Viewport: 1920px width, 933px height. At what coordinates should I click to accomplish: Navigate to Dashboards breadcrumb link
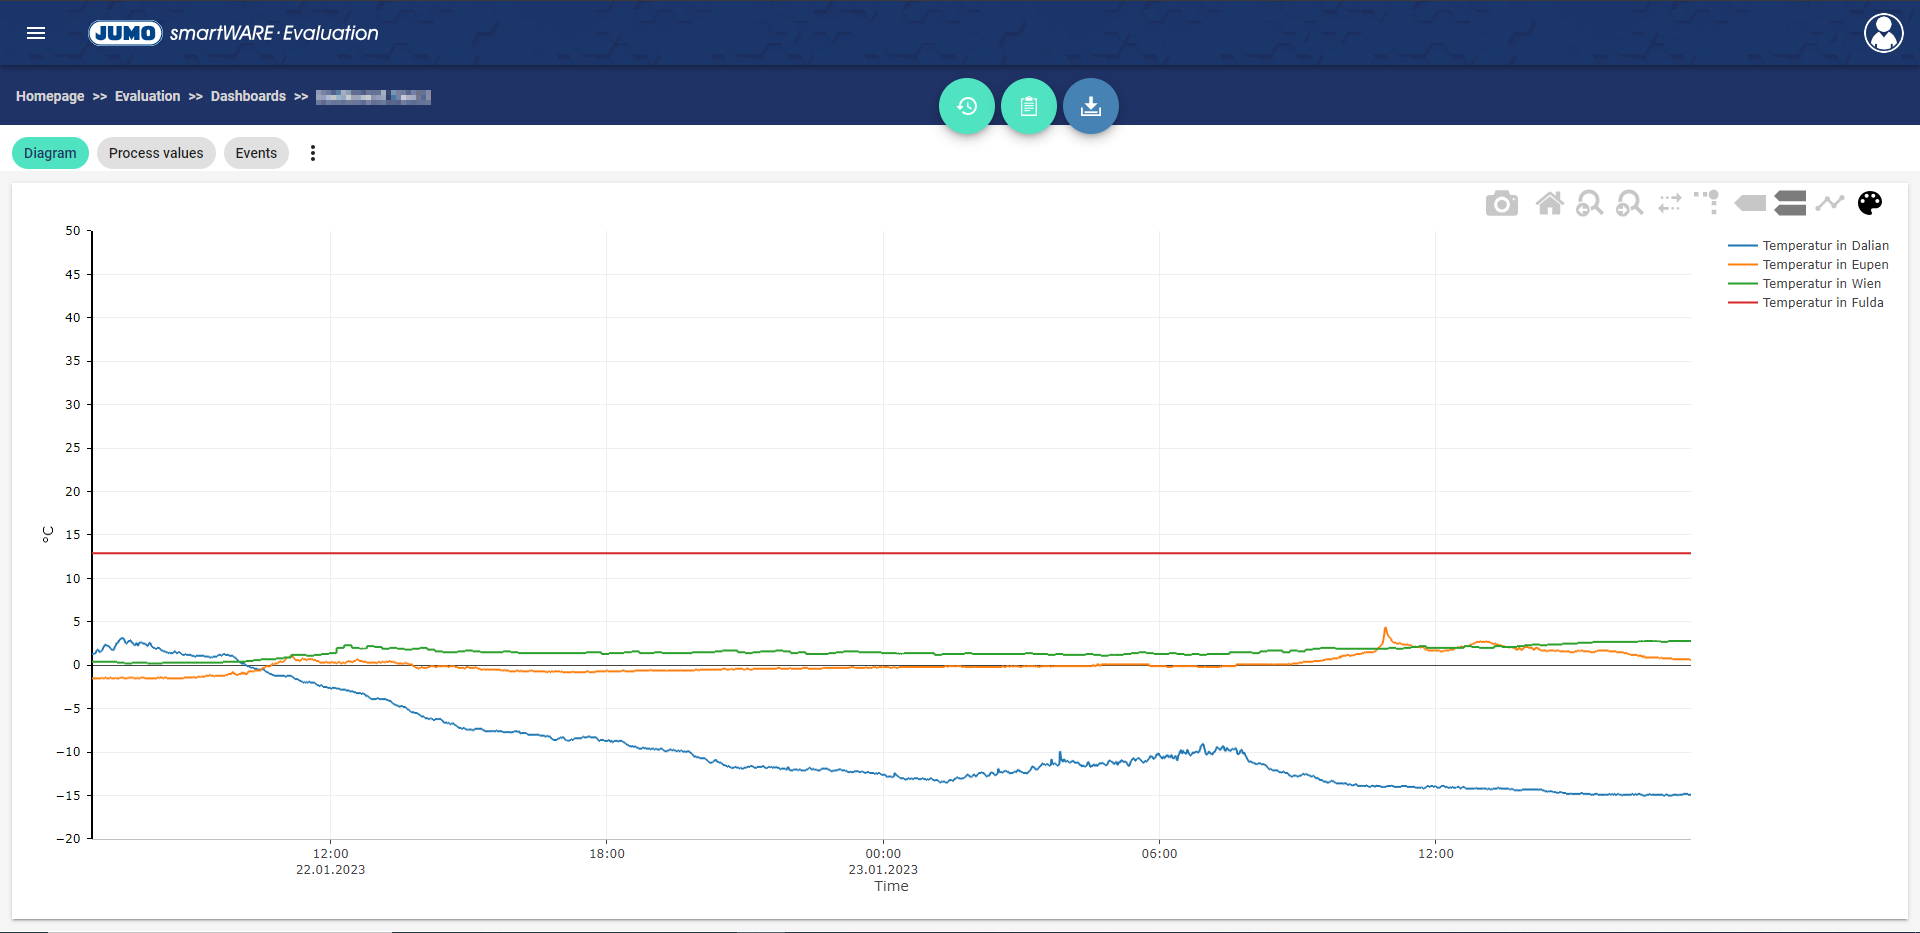click(248, 97)
